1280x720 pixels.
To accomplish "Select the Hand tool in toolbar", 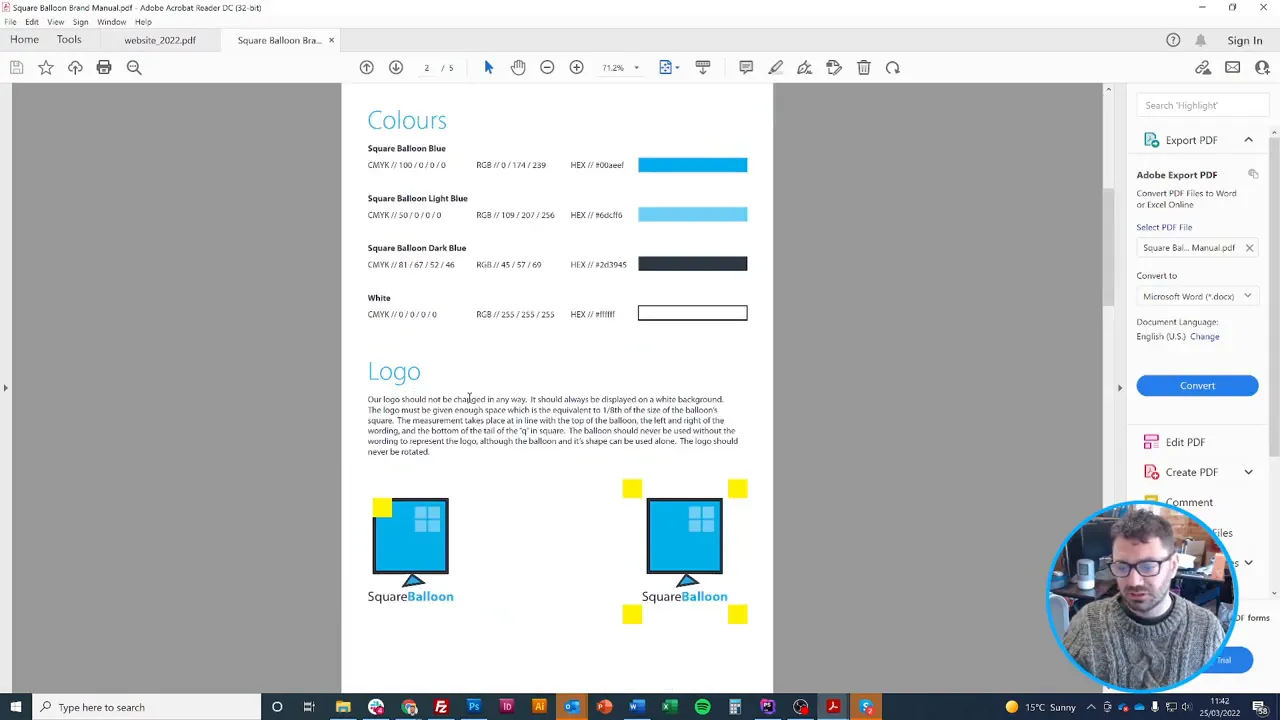I will 518,67.
